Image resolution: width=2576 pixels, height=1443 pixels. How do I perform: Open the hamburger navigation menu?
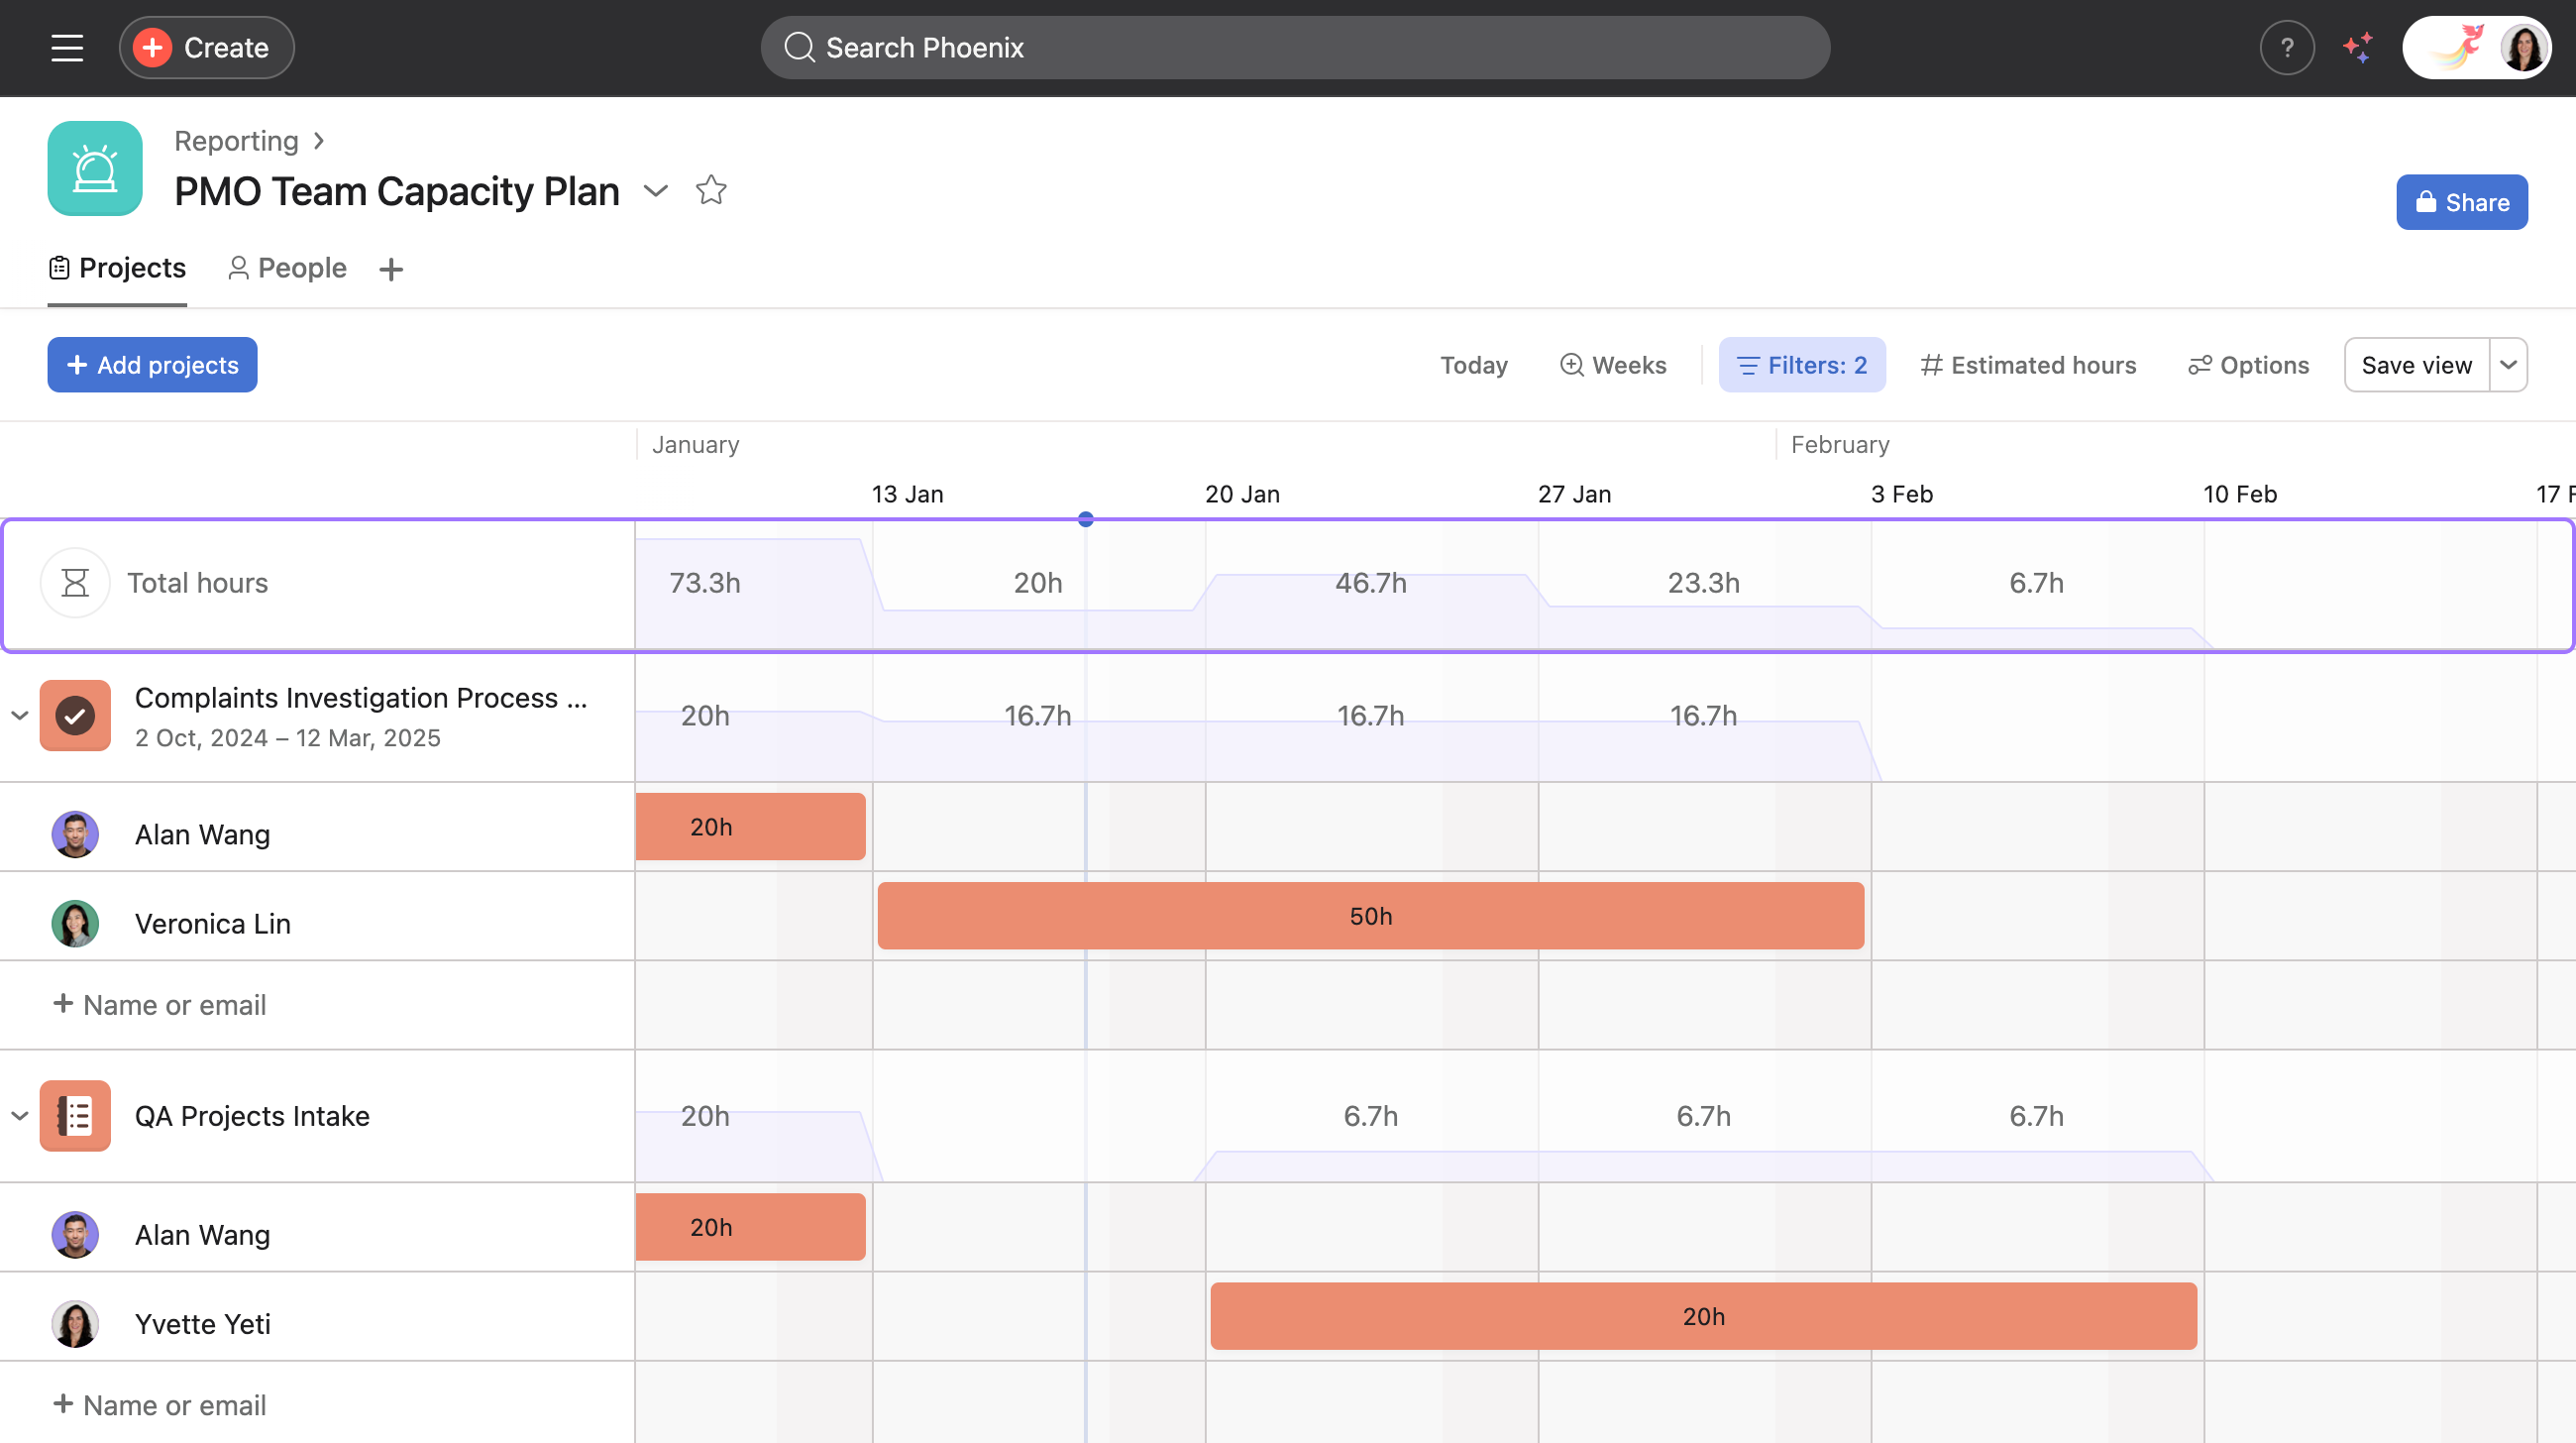(x=66, y=47)
